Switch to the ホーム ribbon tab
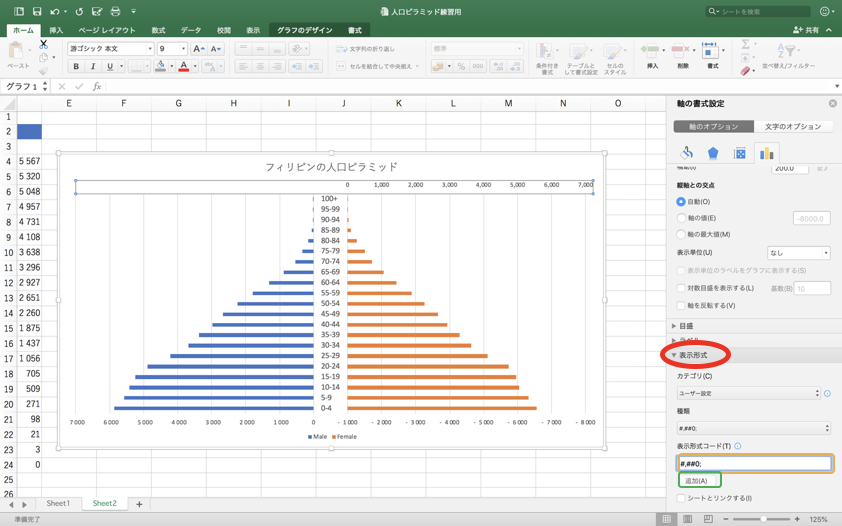This screenshot has width=842, height=526. 23,30
